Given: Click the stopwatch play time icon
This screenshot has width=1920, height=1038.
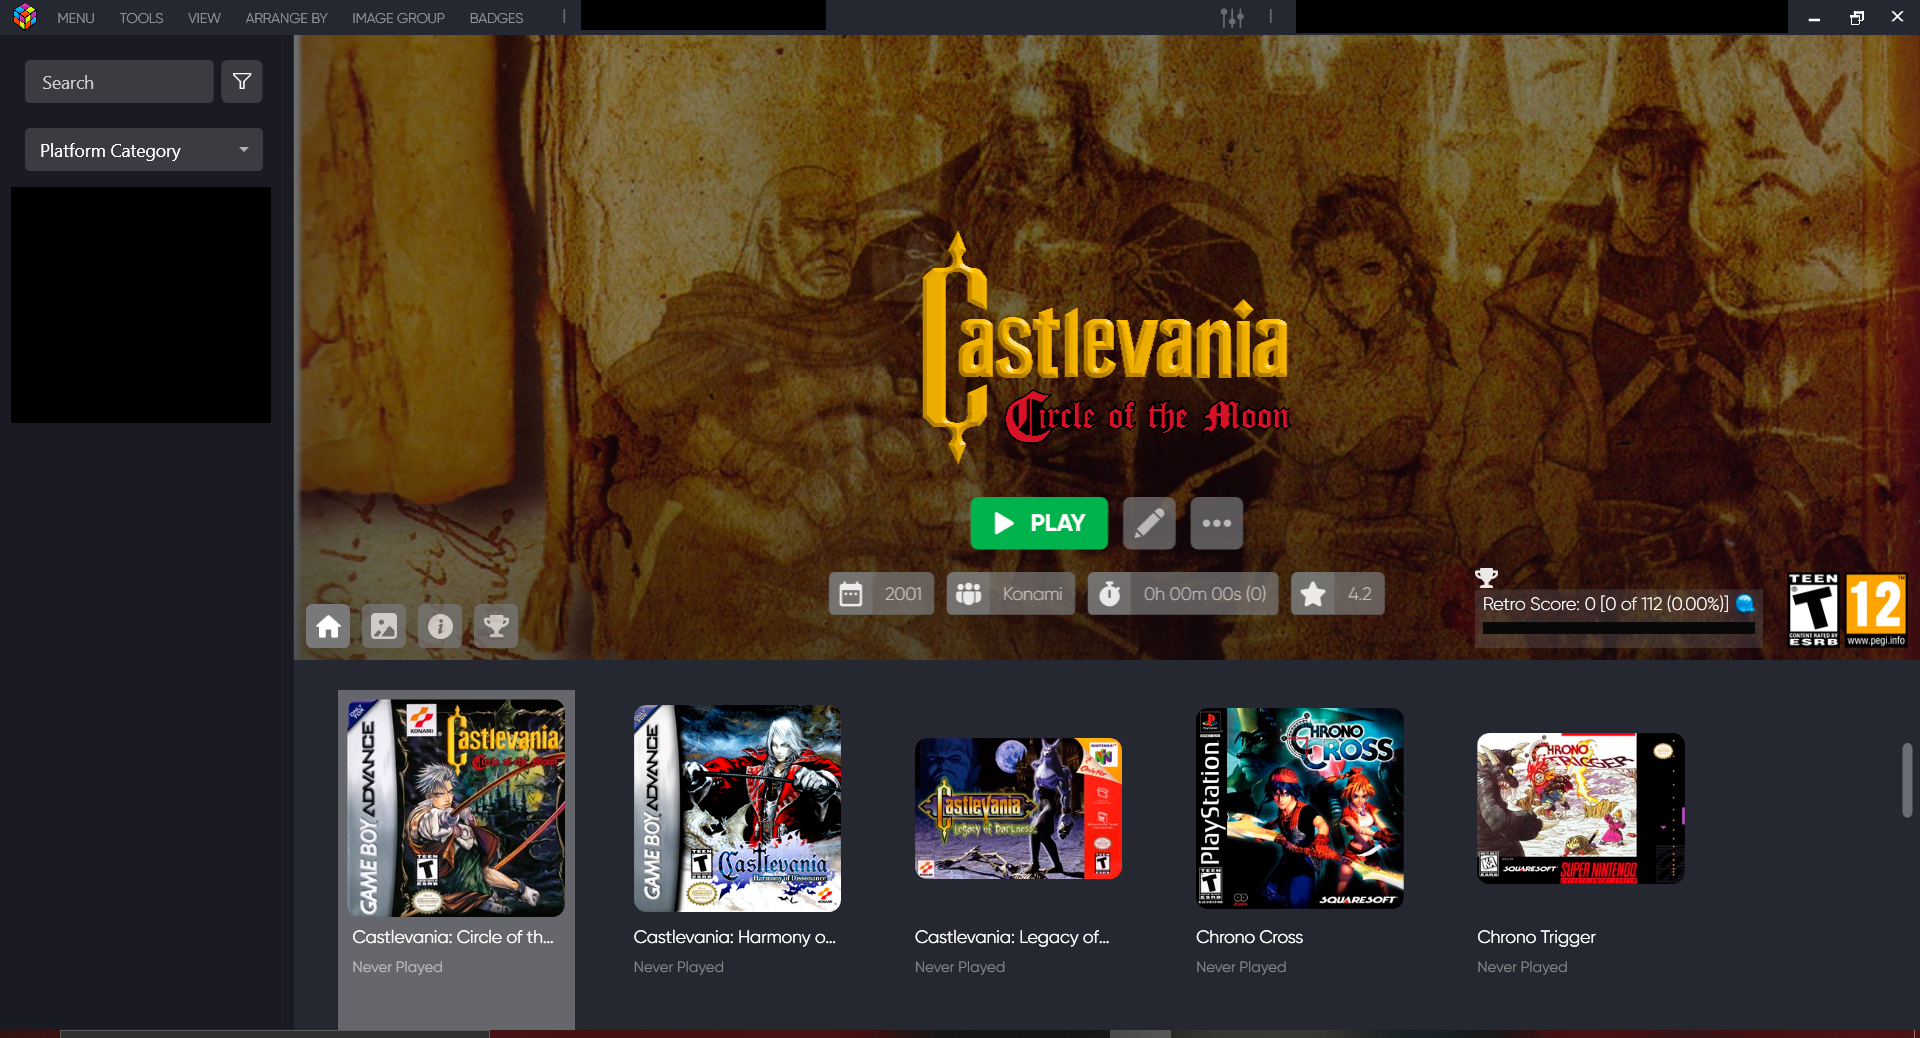Looking at the screenshot, I should coord(1110,594).
